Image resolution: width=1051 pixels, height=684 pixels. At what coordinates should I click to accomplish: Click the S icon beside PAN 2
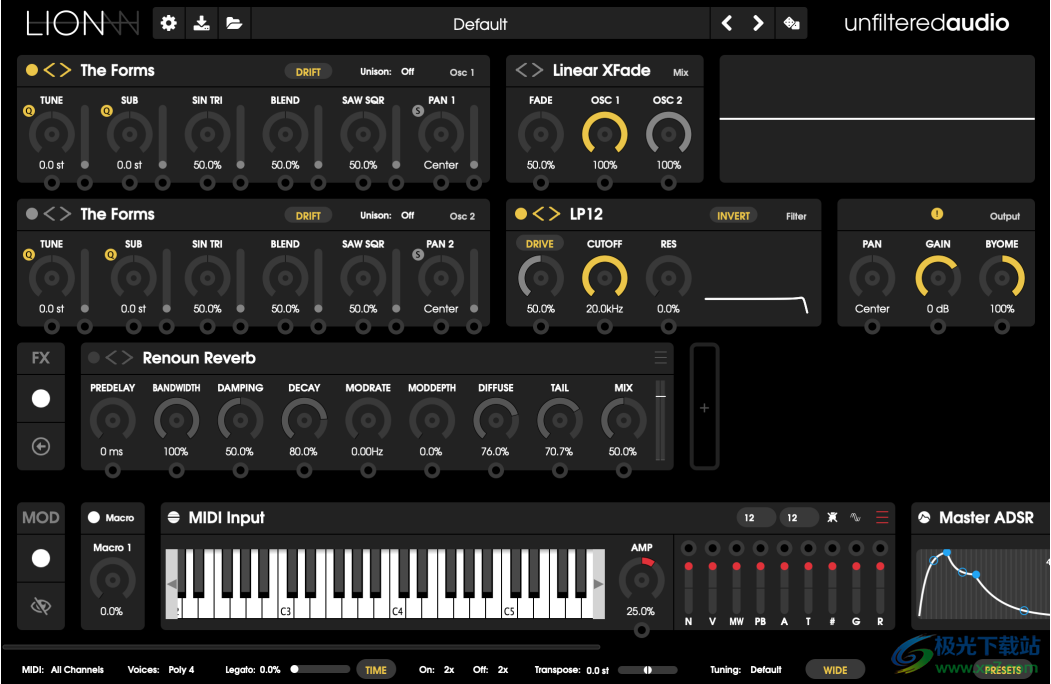pyautogui.click(x=418, y=255)
